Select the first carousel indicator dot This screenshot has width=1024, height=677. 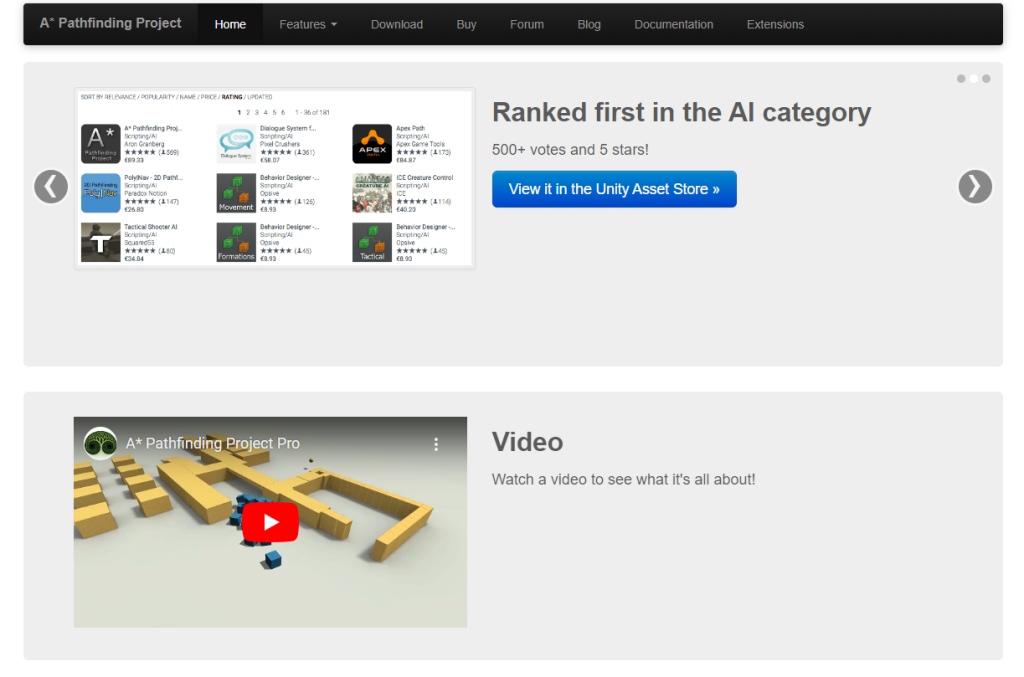[x=961, y=78]
